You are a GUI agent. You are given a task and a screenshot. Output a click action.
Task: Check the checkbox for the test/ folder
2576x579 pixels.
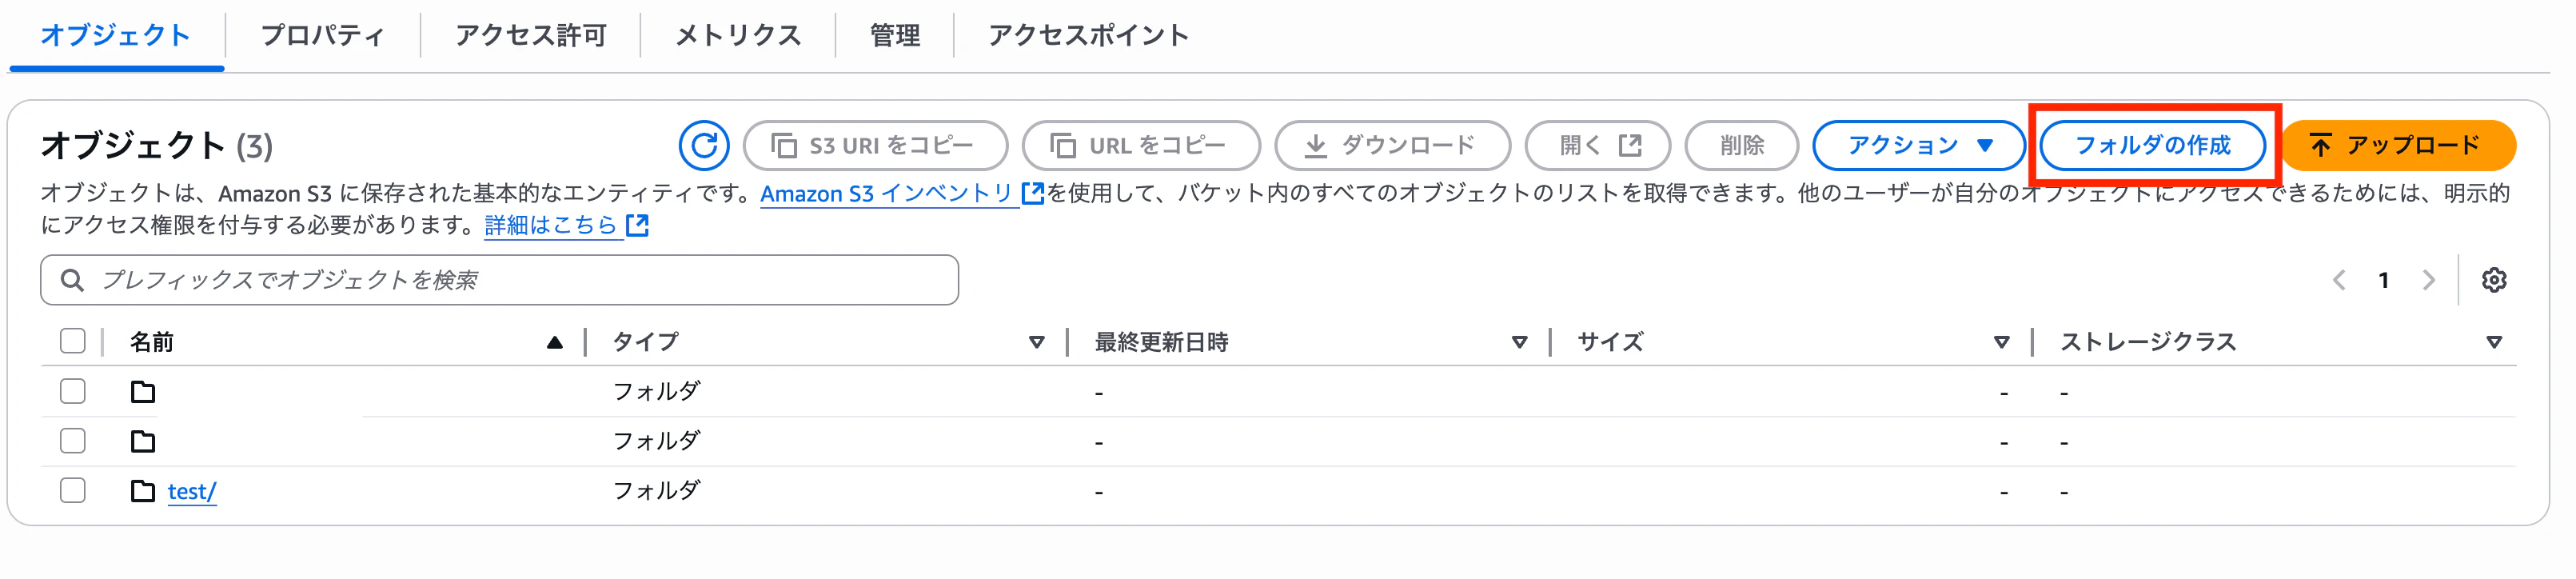click(x=71, y=490)
